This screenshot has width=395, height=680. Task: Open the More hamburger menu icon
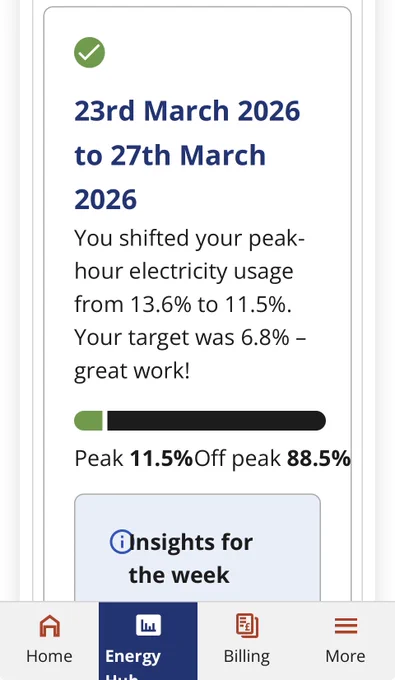tap(346, 626)
